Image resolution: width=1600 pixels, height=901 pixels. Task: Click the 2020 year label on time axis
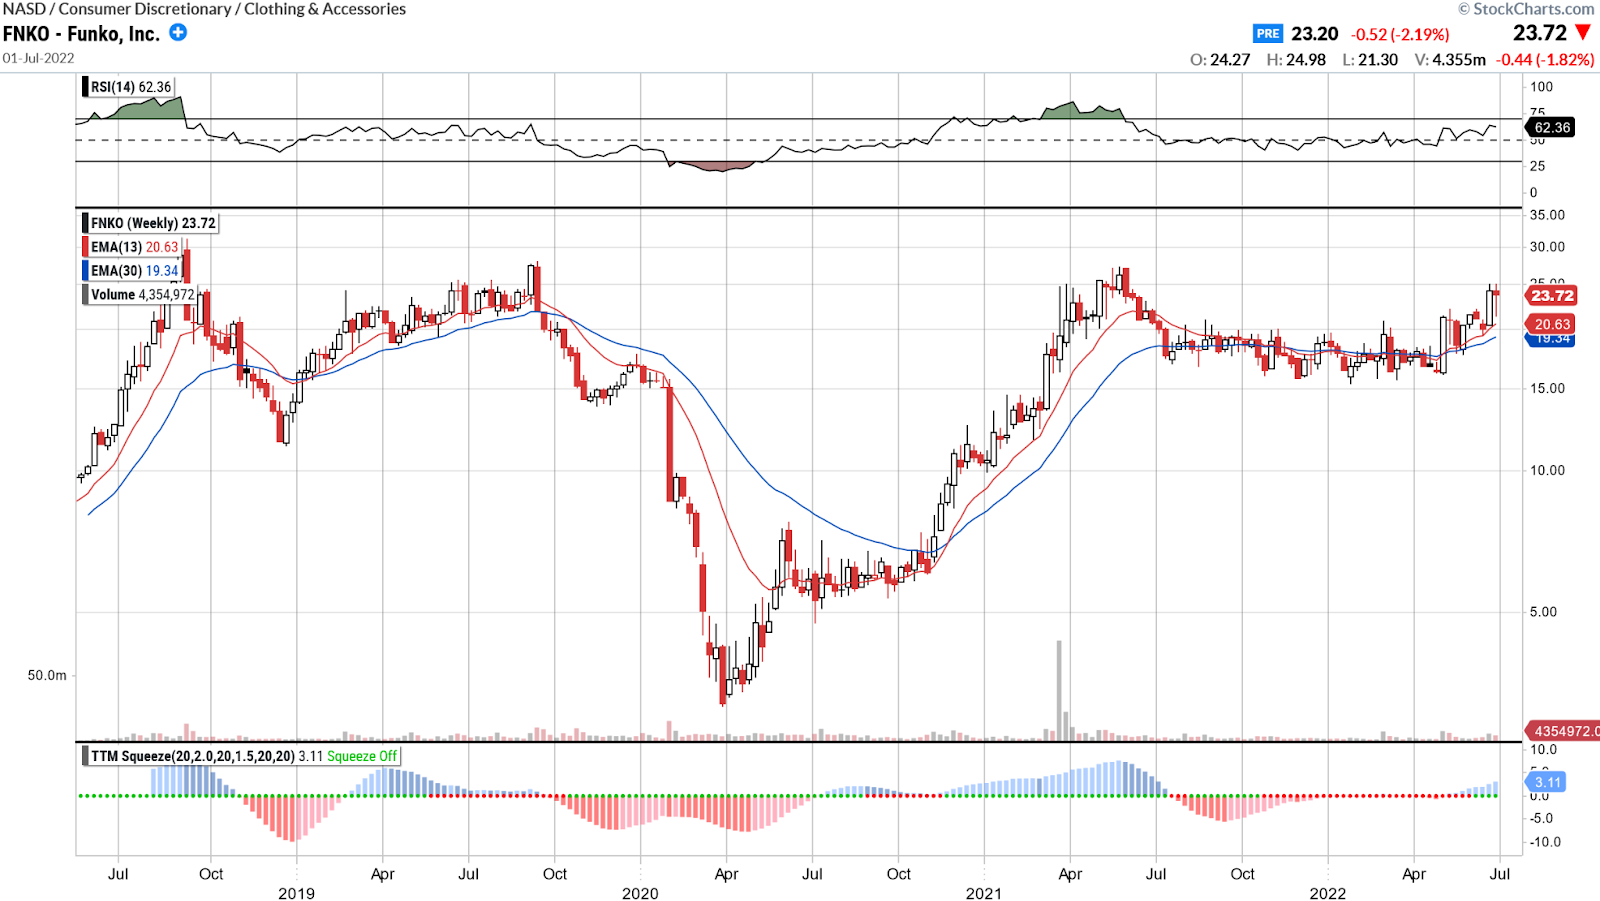[x=640, y=893]
